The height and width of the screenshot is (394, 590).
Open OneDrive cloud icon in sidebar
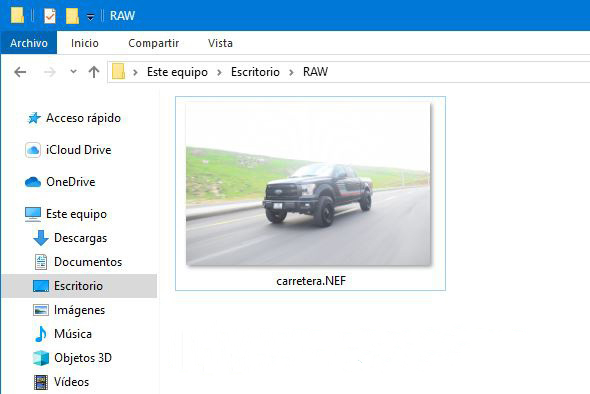click(x=33, y=182)
